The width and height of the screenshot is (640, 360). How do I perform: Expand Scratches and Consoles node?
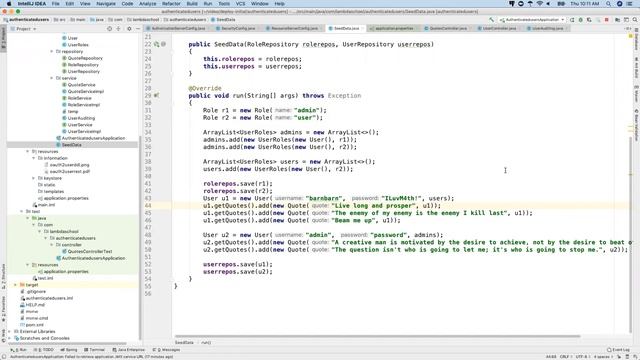(10, 338)
